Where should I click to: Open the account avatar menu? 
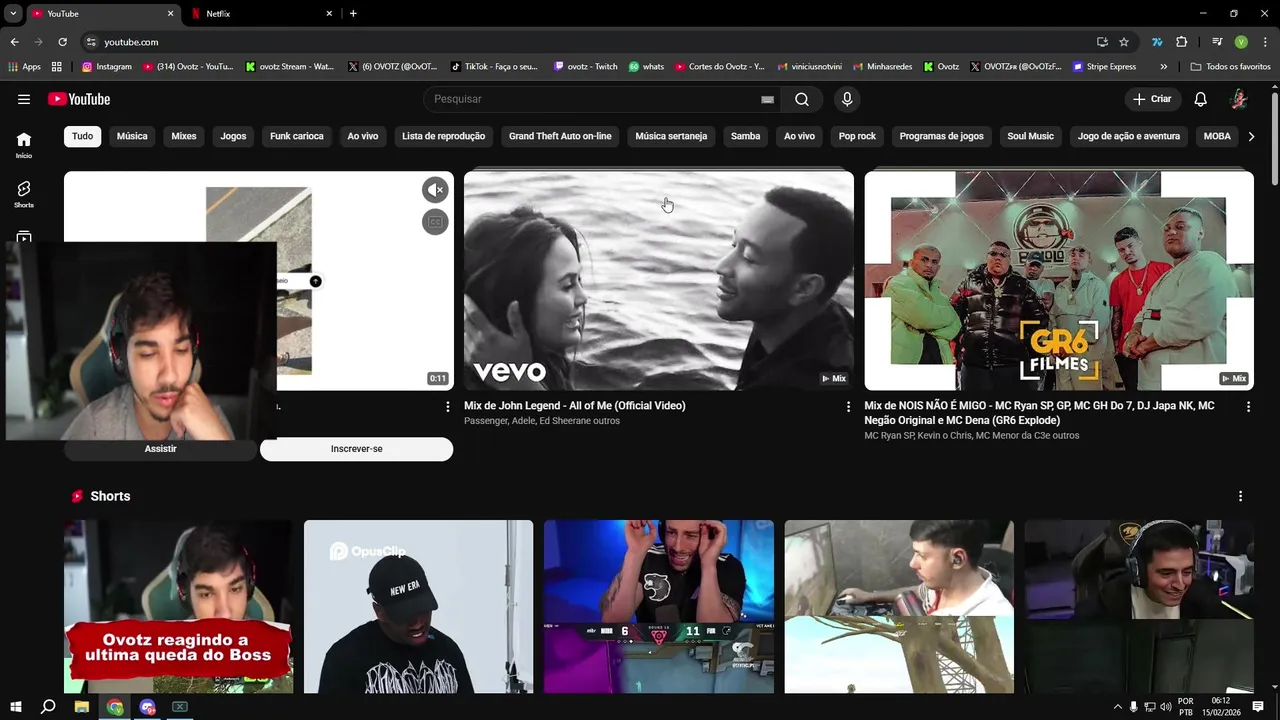pyautogui.click(x=1239, y=99)
